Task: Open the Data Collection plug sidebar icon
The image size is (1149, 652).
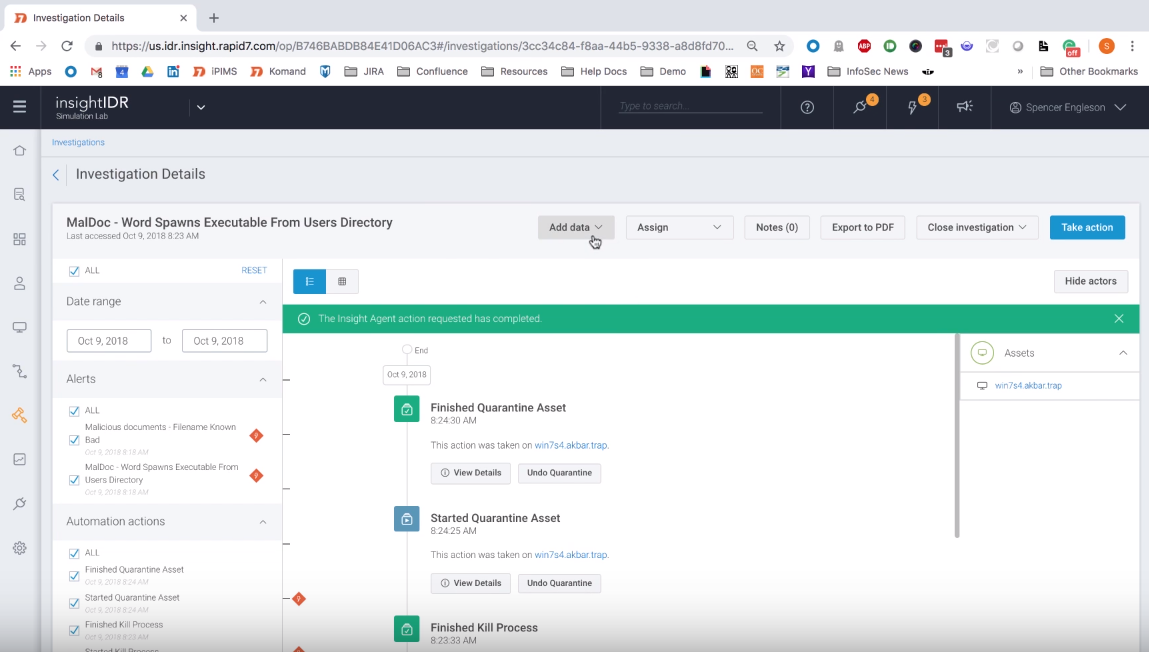Action: coord(20,503)
